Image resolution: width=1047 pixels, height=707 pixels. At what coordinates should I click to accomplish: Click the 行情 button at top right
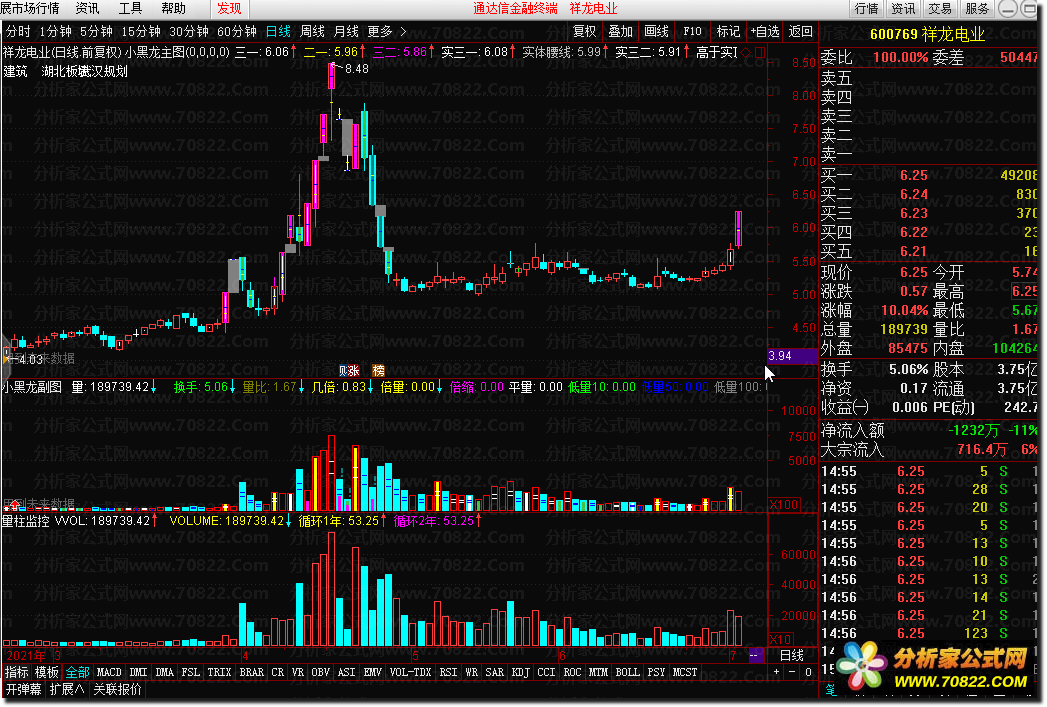pos(867,9)
